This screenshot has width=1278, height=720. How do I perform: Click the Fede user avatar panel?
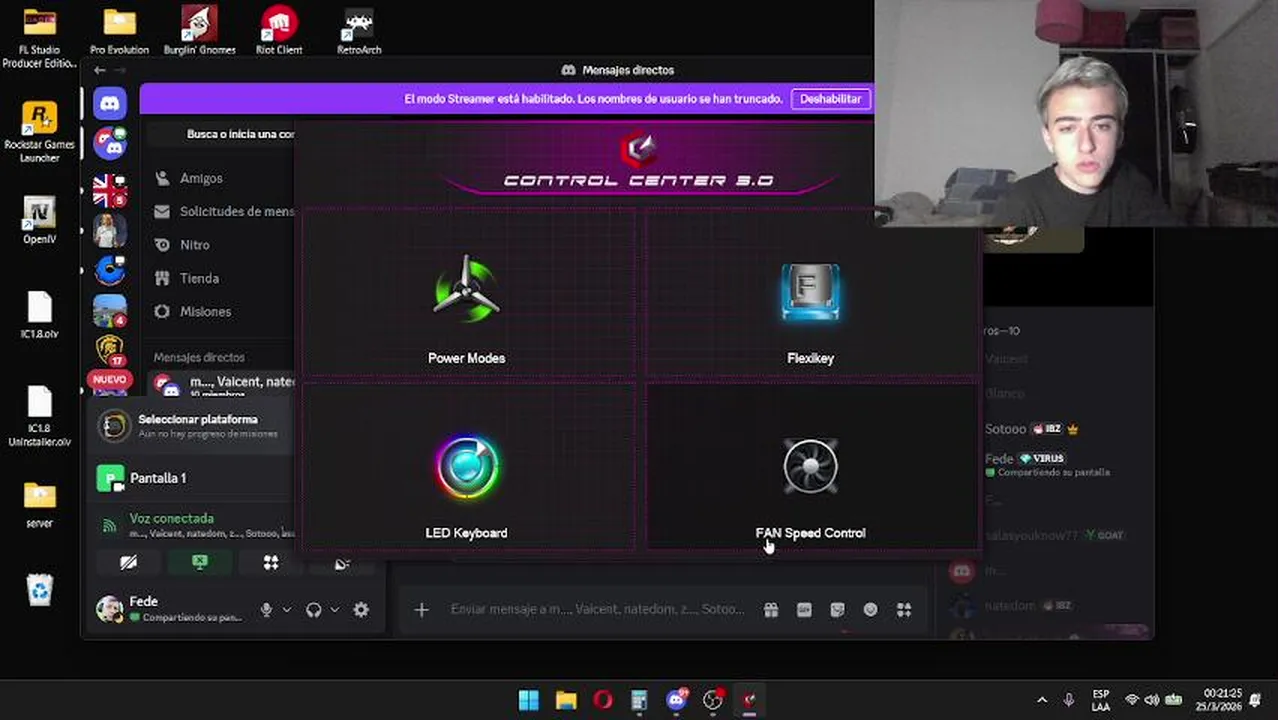170,609
